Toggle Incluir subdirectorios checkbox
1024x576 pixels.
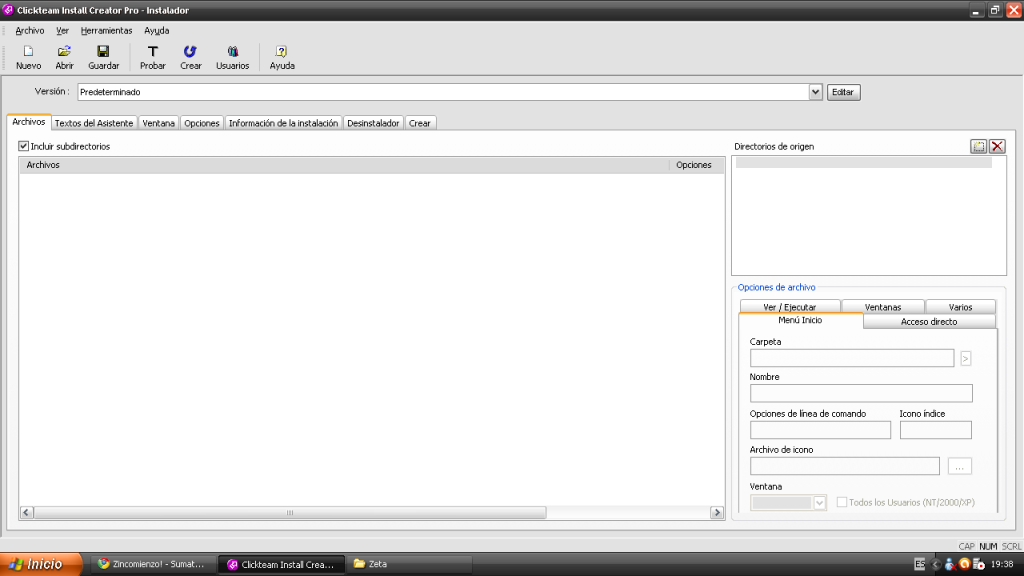click(24, 146)
